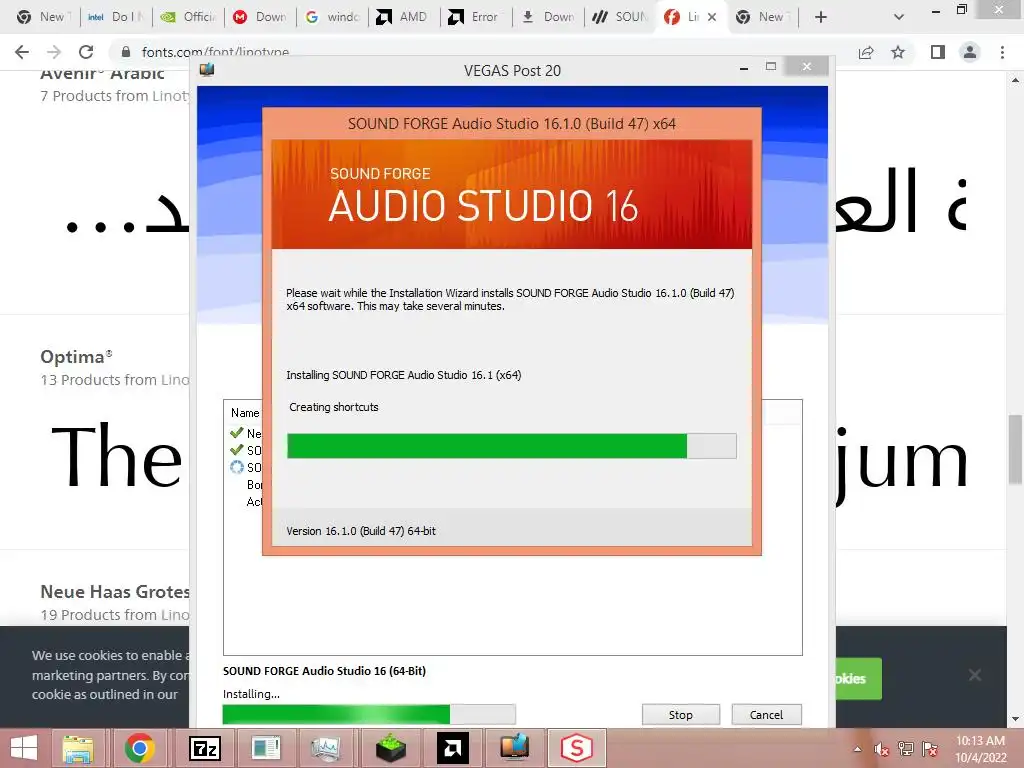This screenshot has width=1024, height=768.
Task: Click the muted volume tray icon
Action: click(x=881, y=749)
